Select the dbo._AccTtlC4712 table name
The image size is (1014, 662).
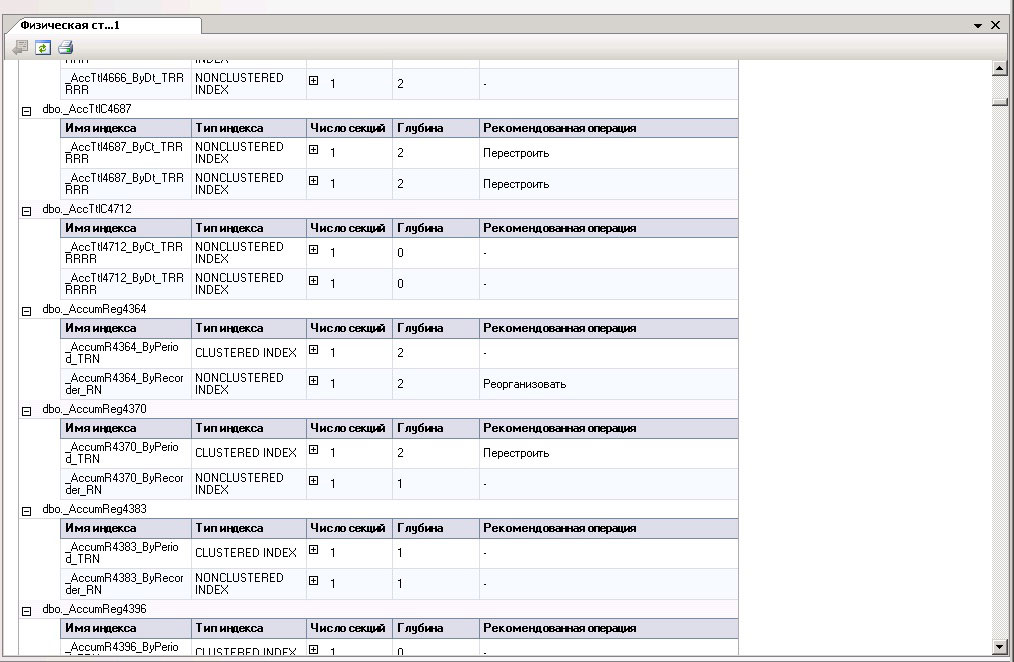(87, 209)
